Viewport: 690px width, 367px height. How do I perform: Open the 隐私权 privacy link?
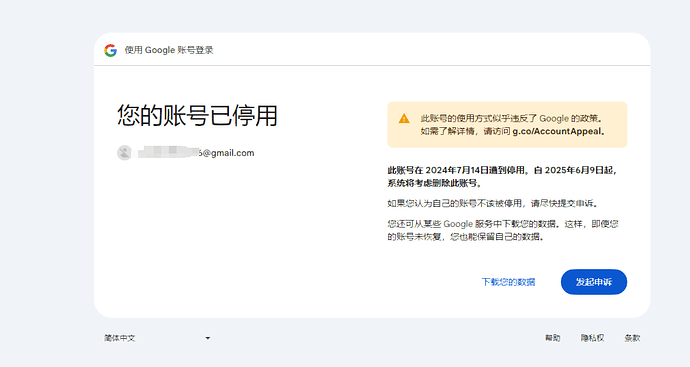point(592,338)
